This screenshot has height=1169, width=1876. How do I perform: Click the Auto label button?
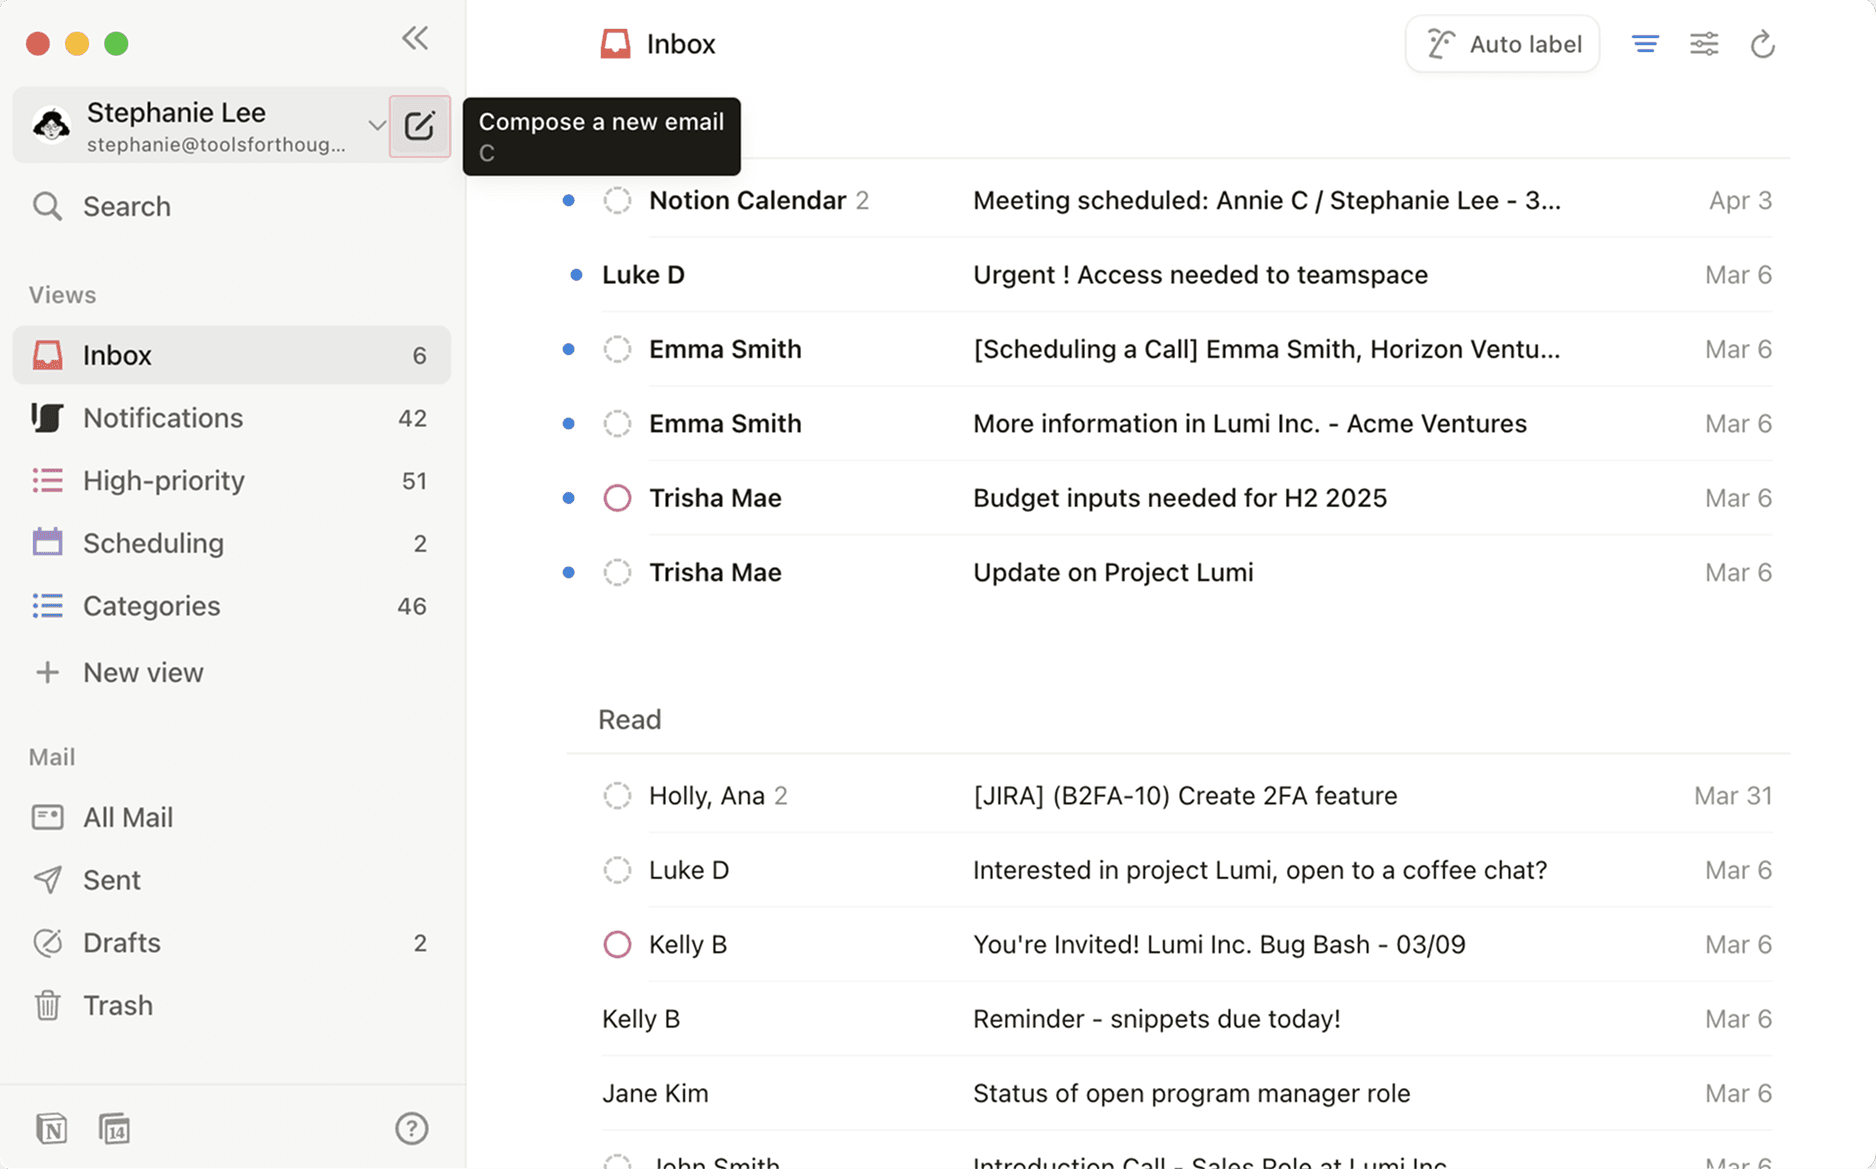(x=1502, y=44)
